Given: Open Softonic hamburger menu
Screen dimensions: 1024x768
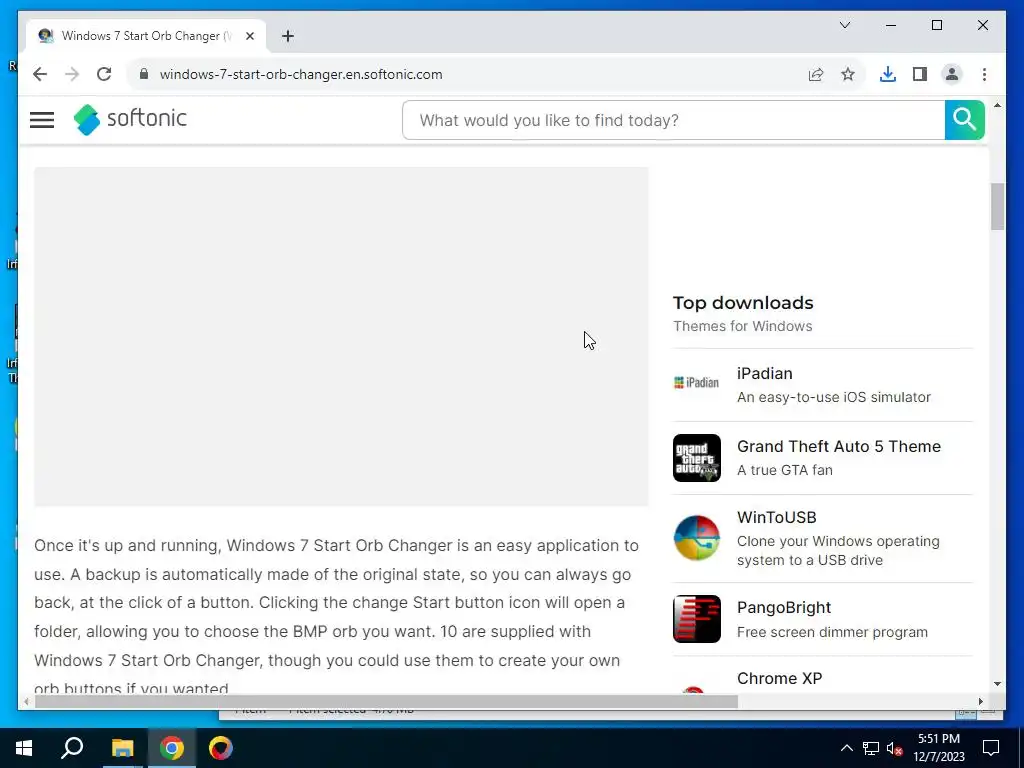Looking at the screenshot, I should pyautogui.click(x=42, y=120).
